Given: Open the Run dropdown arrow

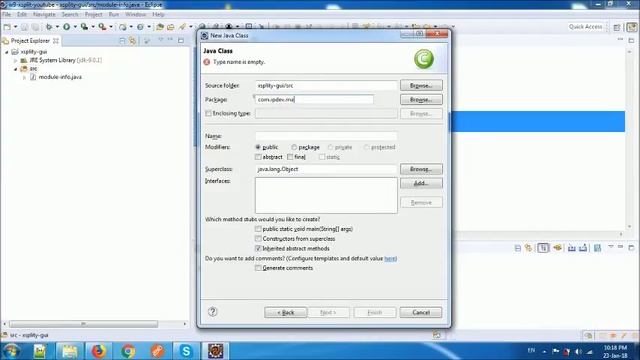Looking at the screenshot, I should pyautogui.click(x=75, y=27).
